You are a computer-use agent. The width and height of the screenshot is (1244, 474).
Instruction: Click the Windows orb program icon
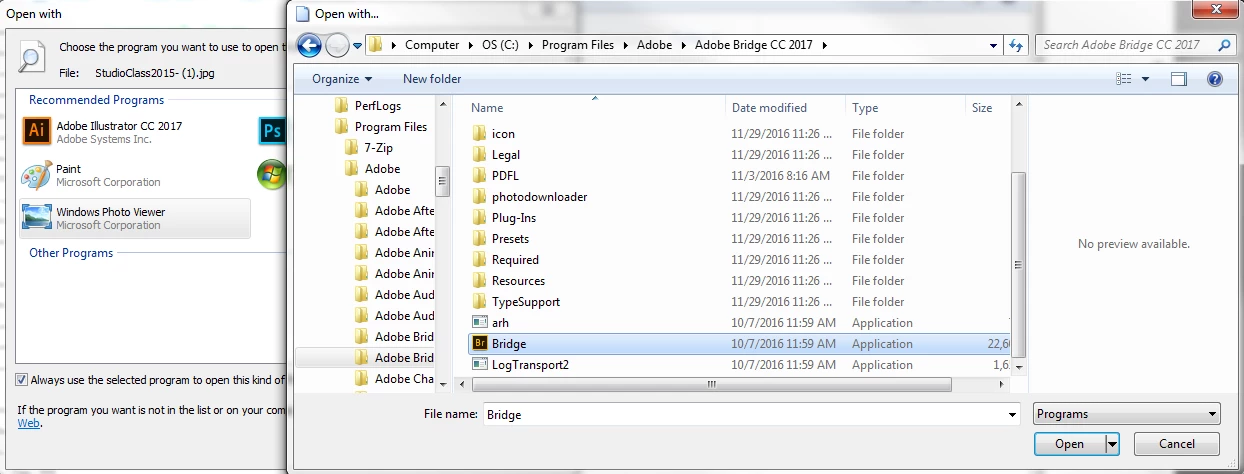pyautogui.click(x=271, y=175)
